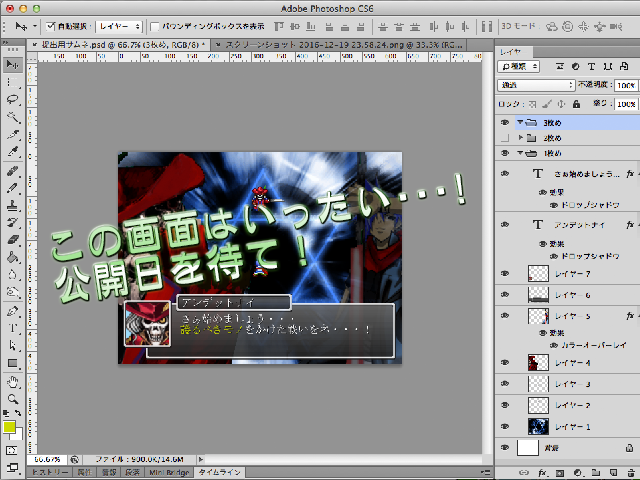
Task: Enable show bounding box checkbox
Action: click(x=155, y=27)
